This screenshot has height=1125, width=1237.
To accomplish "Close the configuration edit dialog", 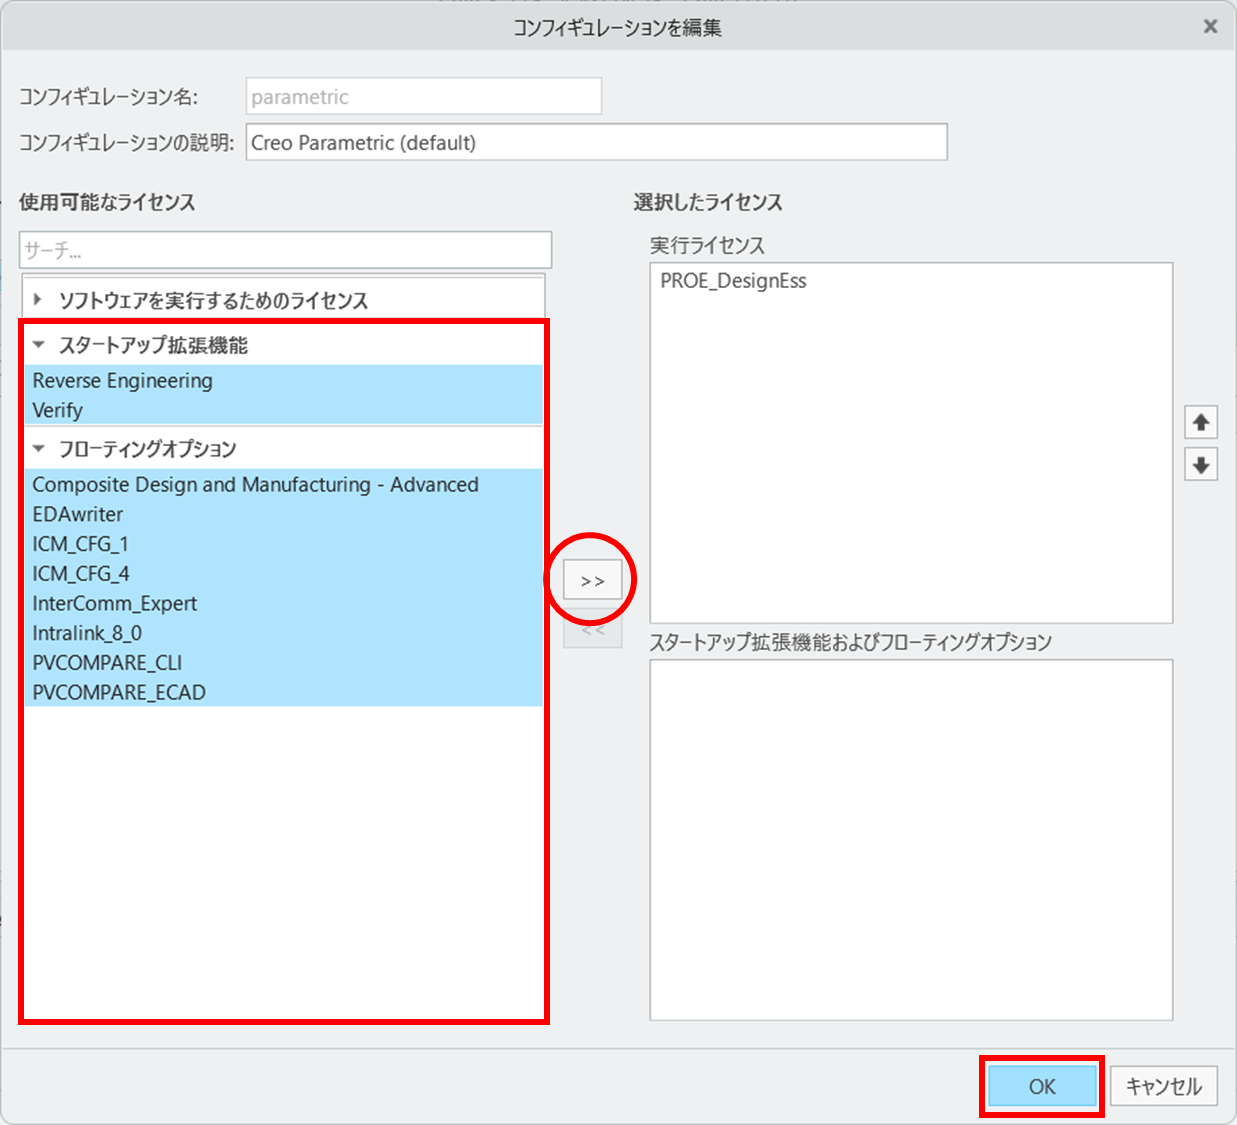I will pyautogui.click(x=1210, y=27).
